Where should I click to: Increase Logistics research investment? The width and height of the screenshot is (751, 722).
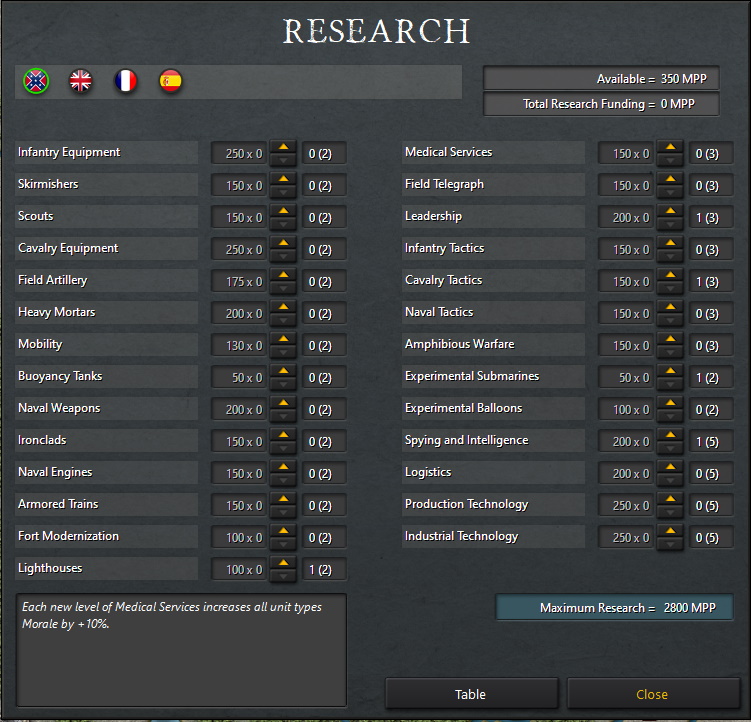click(x=671, y=467)
